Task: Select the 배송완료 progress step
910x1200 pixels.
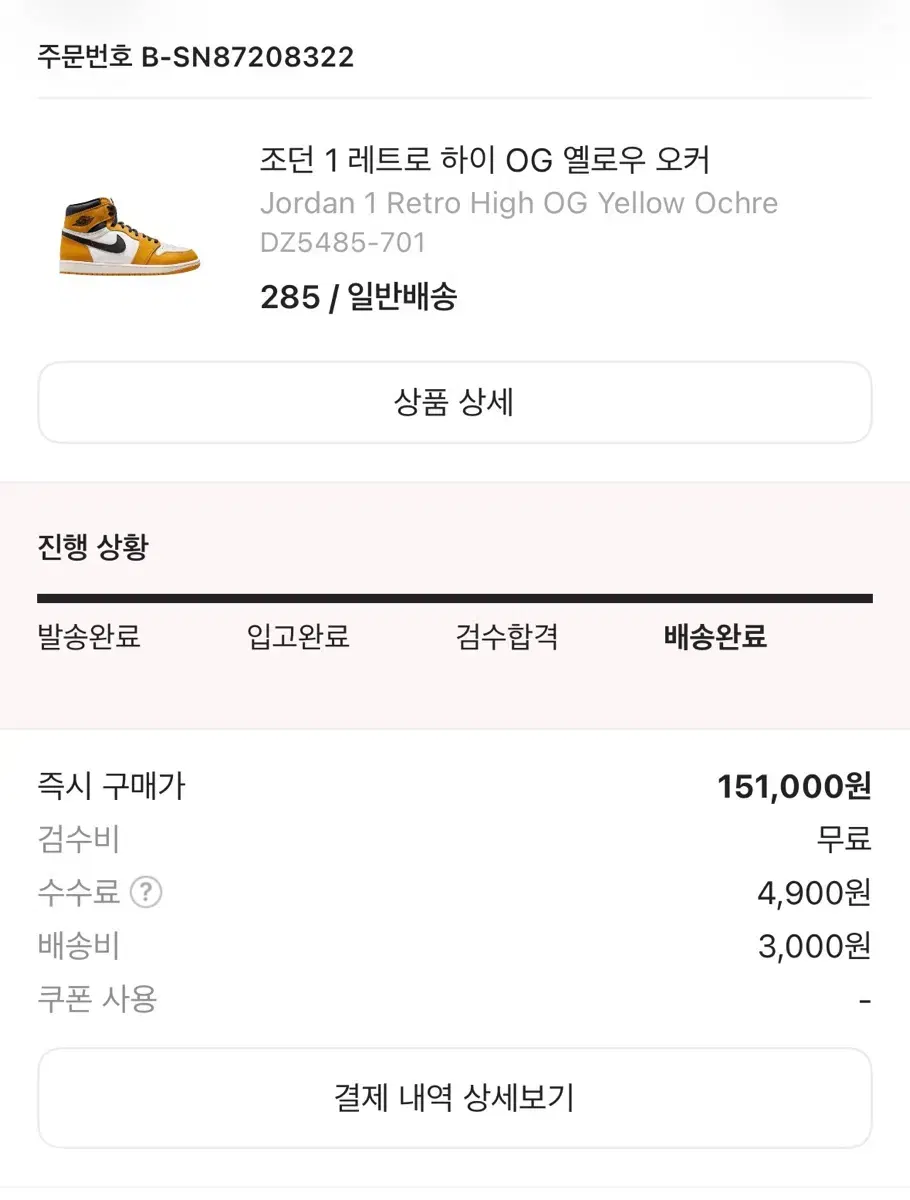Action: tap(715, 636)
